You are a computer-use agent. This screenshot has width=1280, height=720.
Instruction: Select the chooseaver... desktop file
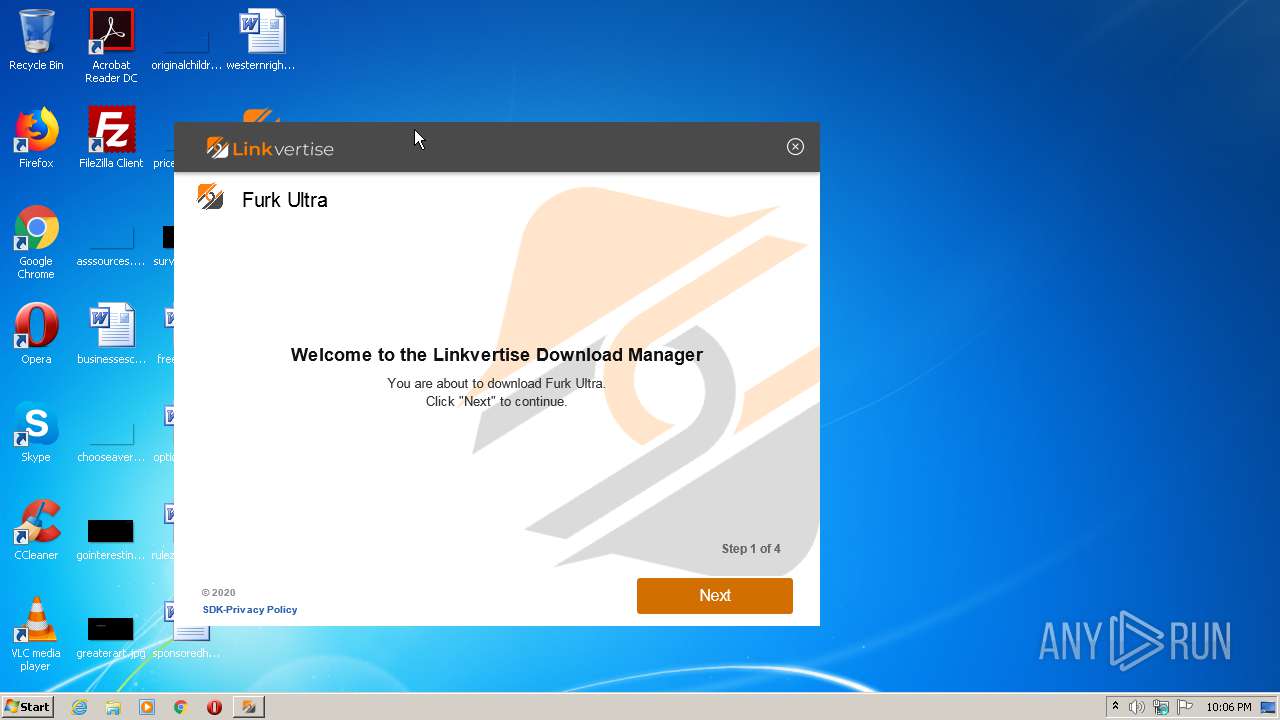pyautogui.click(x=111, y=440)
